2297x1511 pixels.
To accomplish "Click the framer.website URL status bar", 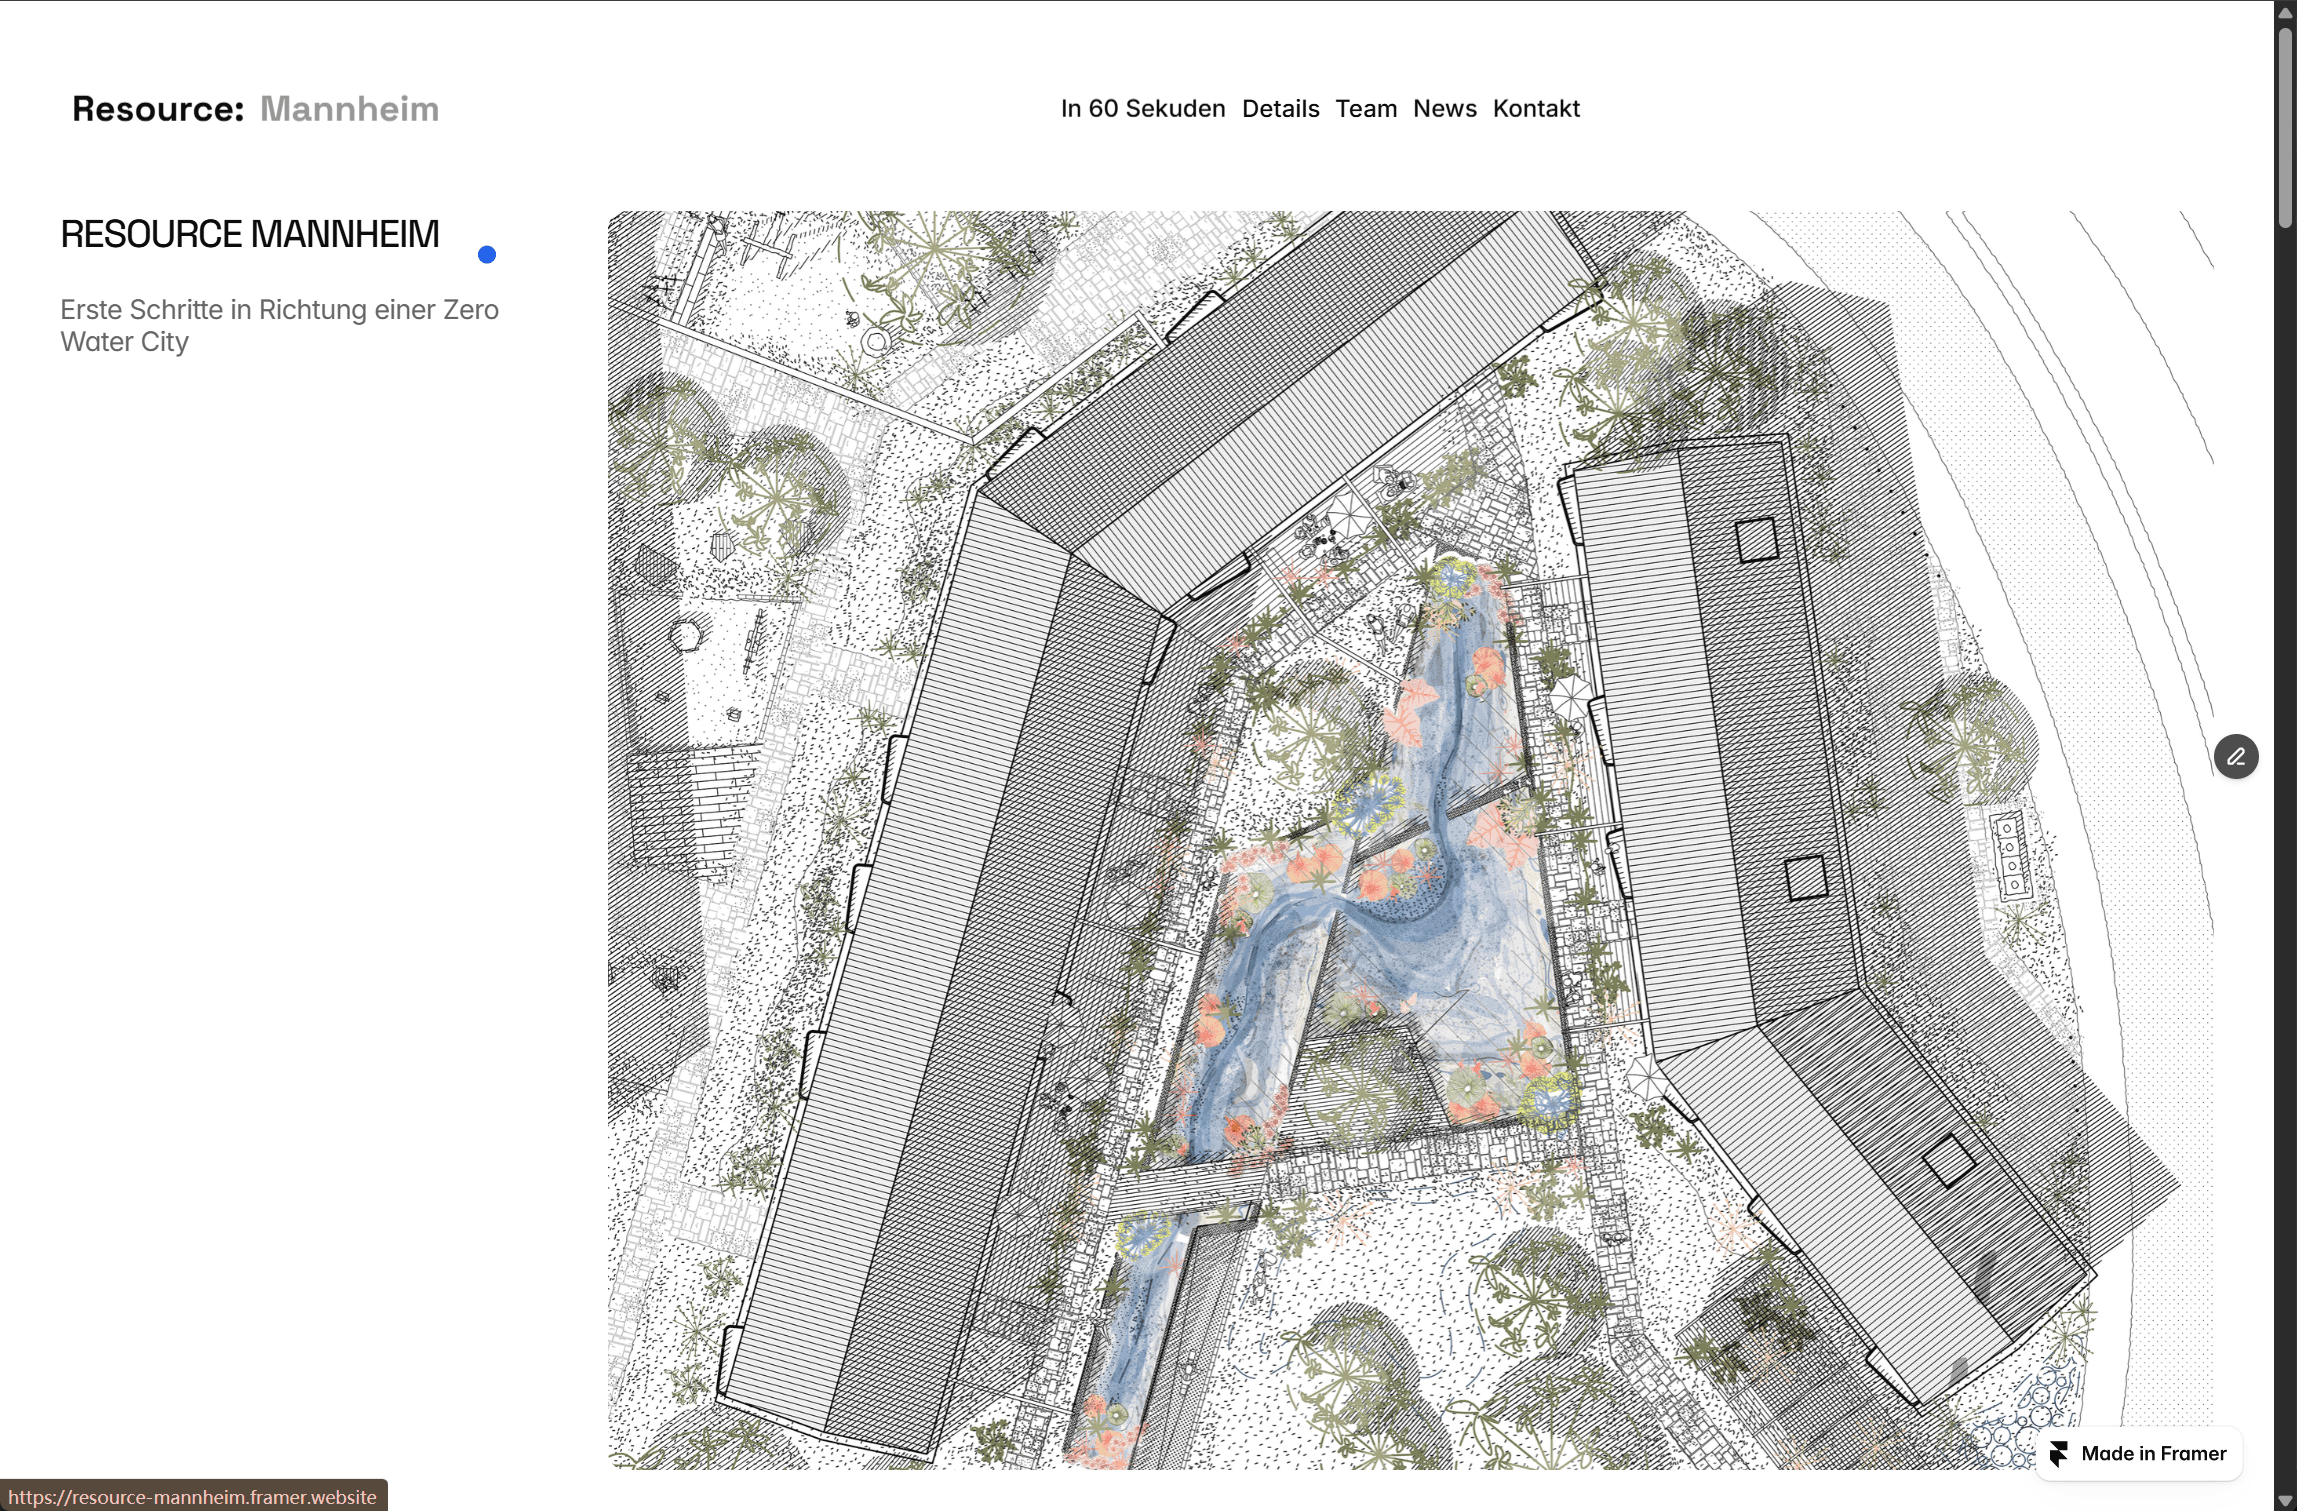I will pyautogui.click(x=193, y=1497).
